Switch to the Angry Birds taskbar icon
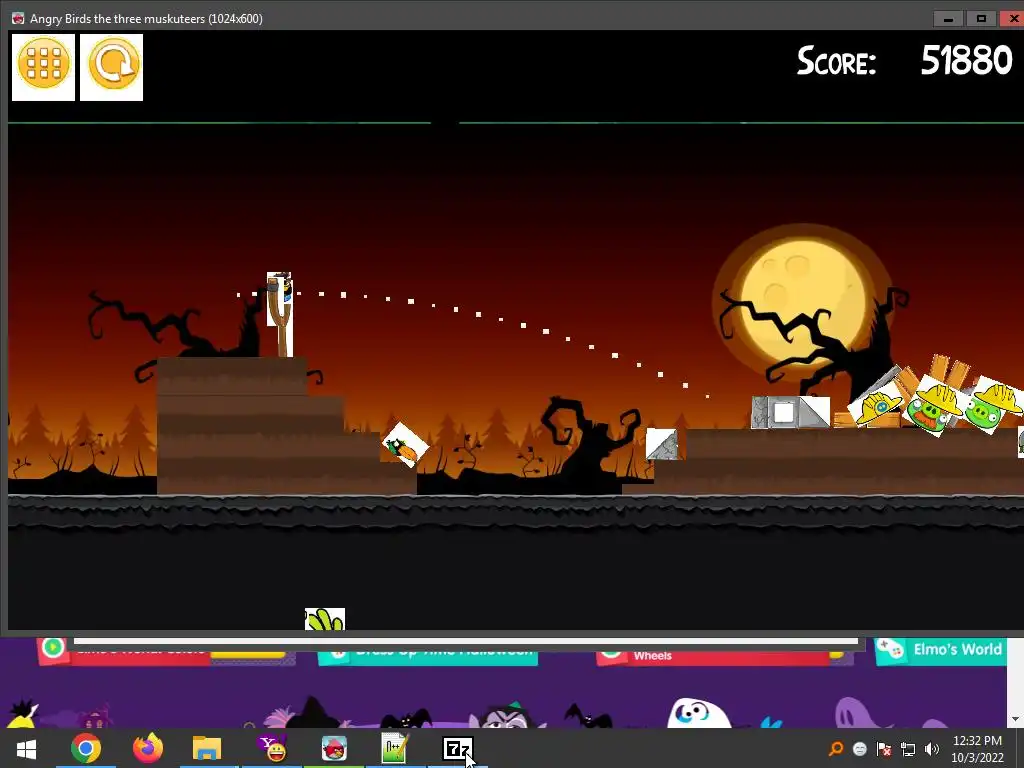 point(334,748)
